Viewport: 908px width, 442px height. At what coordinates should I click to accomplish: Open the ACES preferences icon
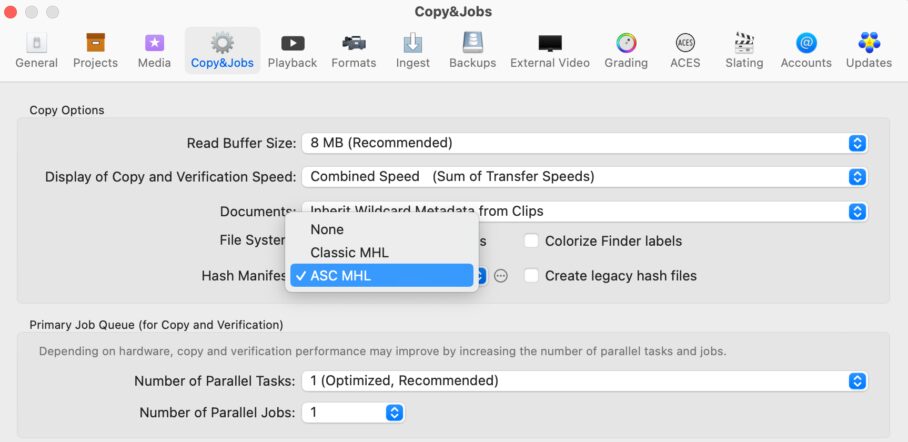(685, 51)
